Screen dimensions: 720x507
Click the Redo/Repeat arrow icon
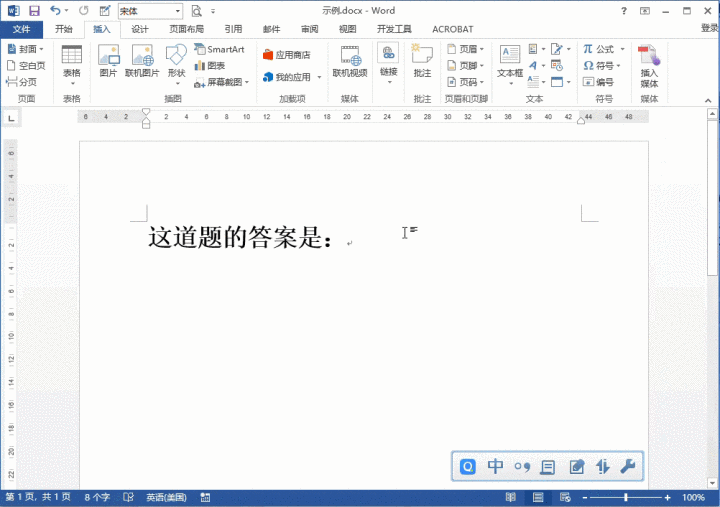click(x=84, y=11)
